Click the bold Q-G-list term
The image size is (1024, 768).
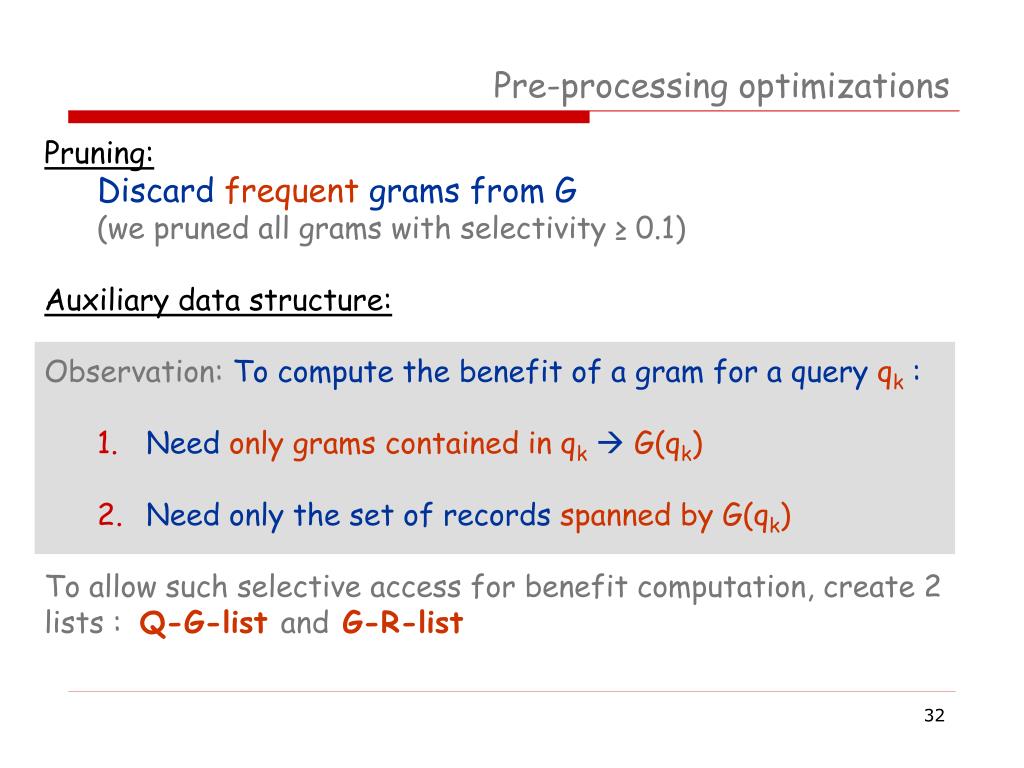coord(203,622)
